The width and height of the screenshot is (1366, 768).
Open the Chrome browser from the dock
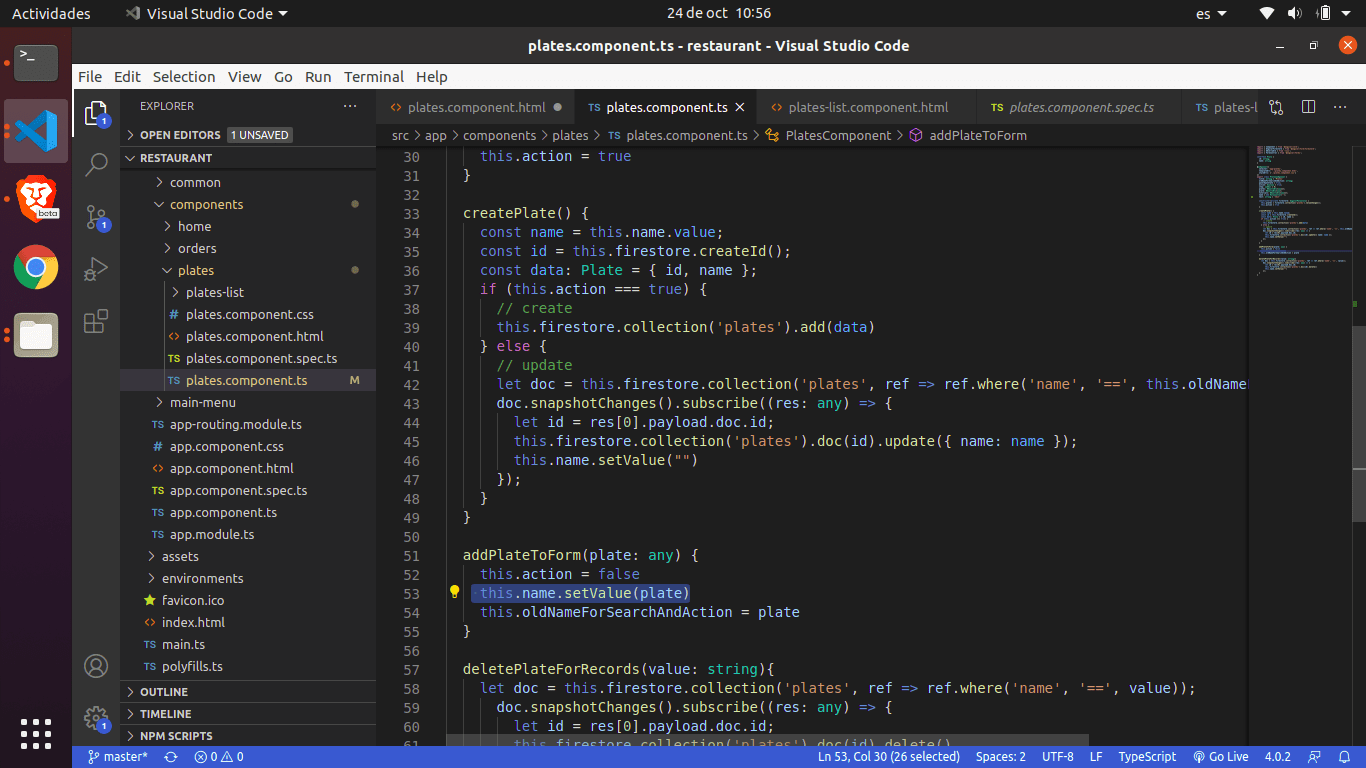coord(36,267)
